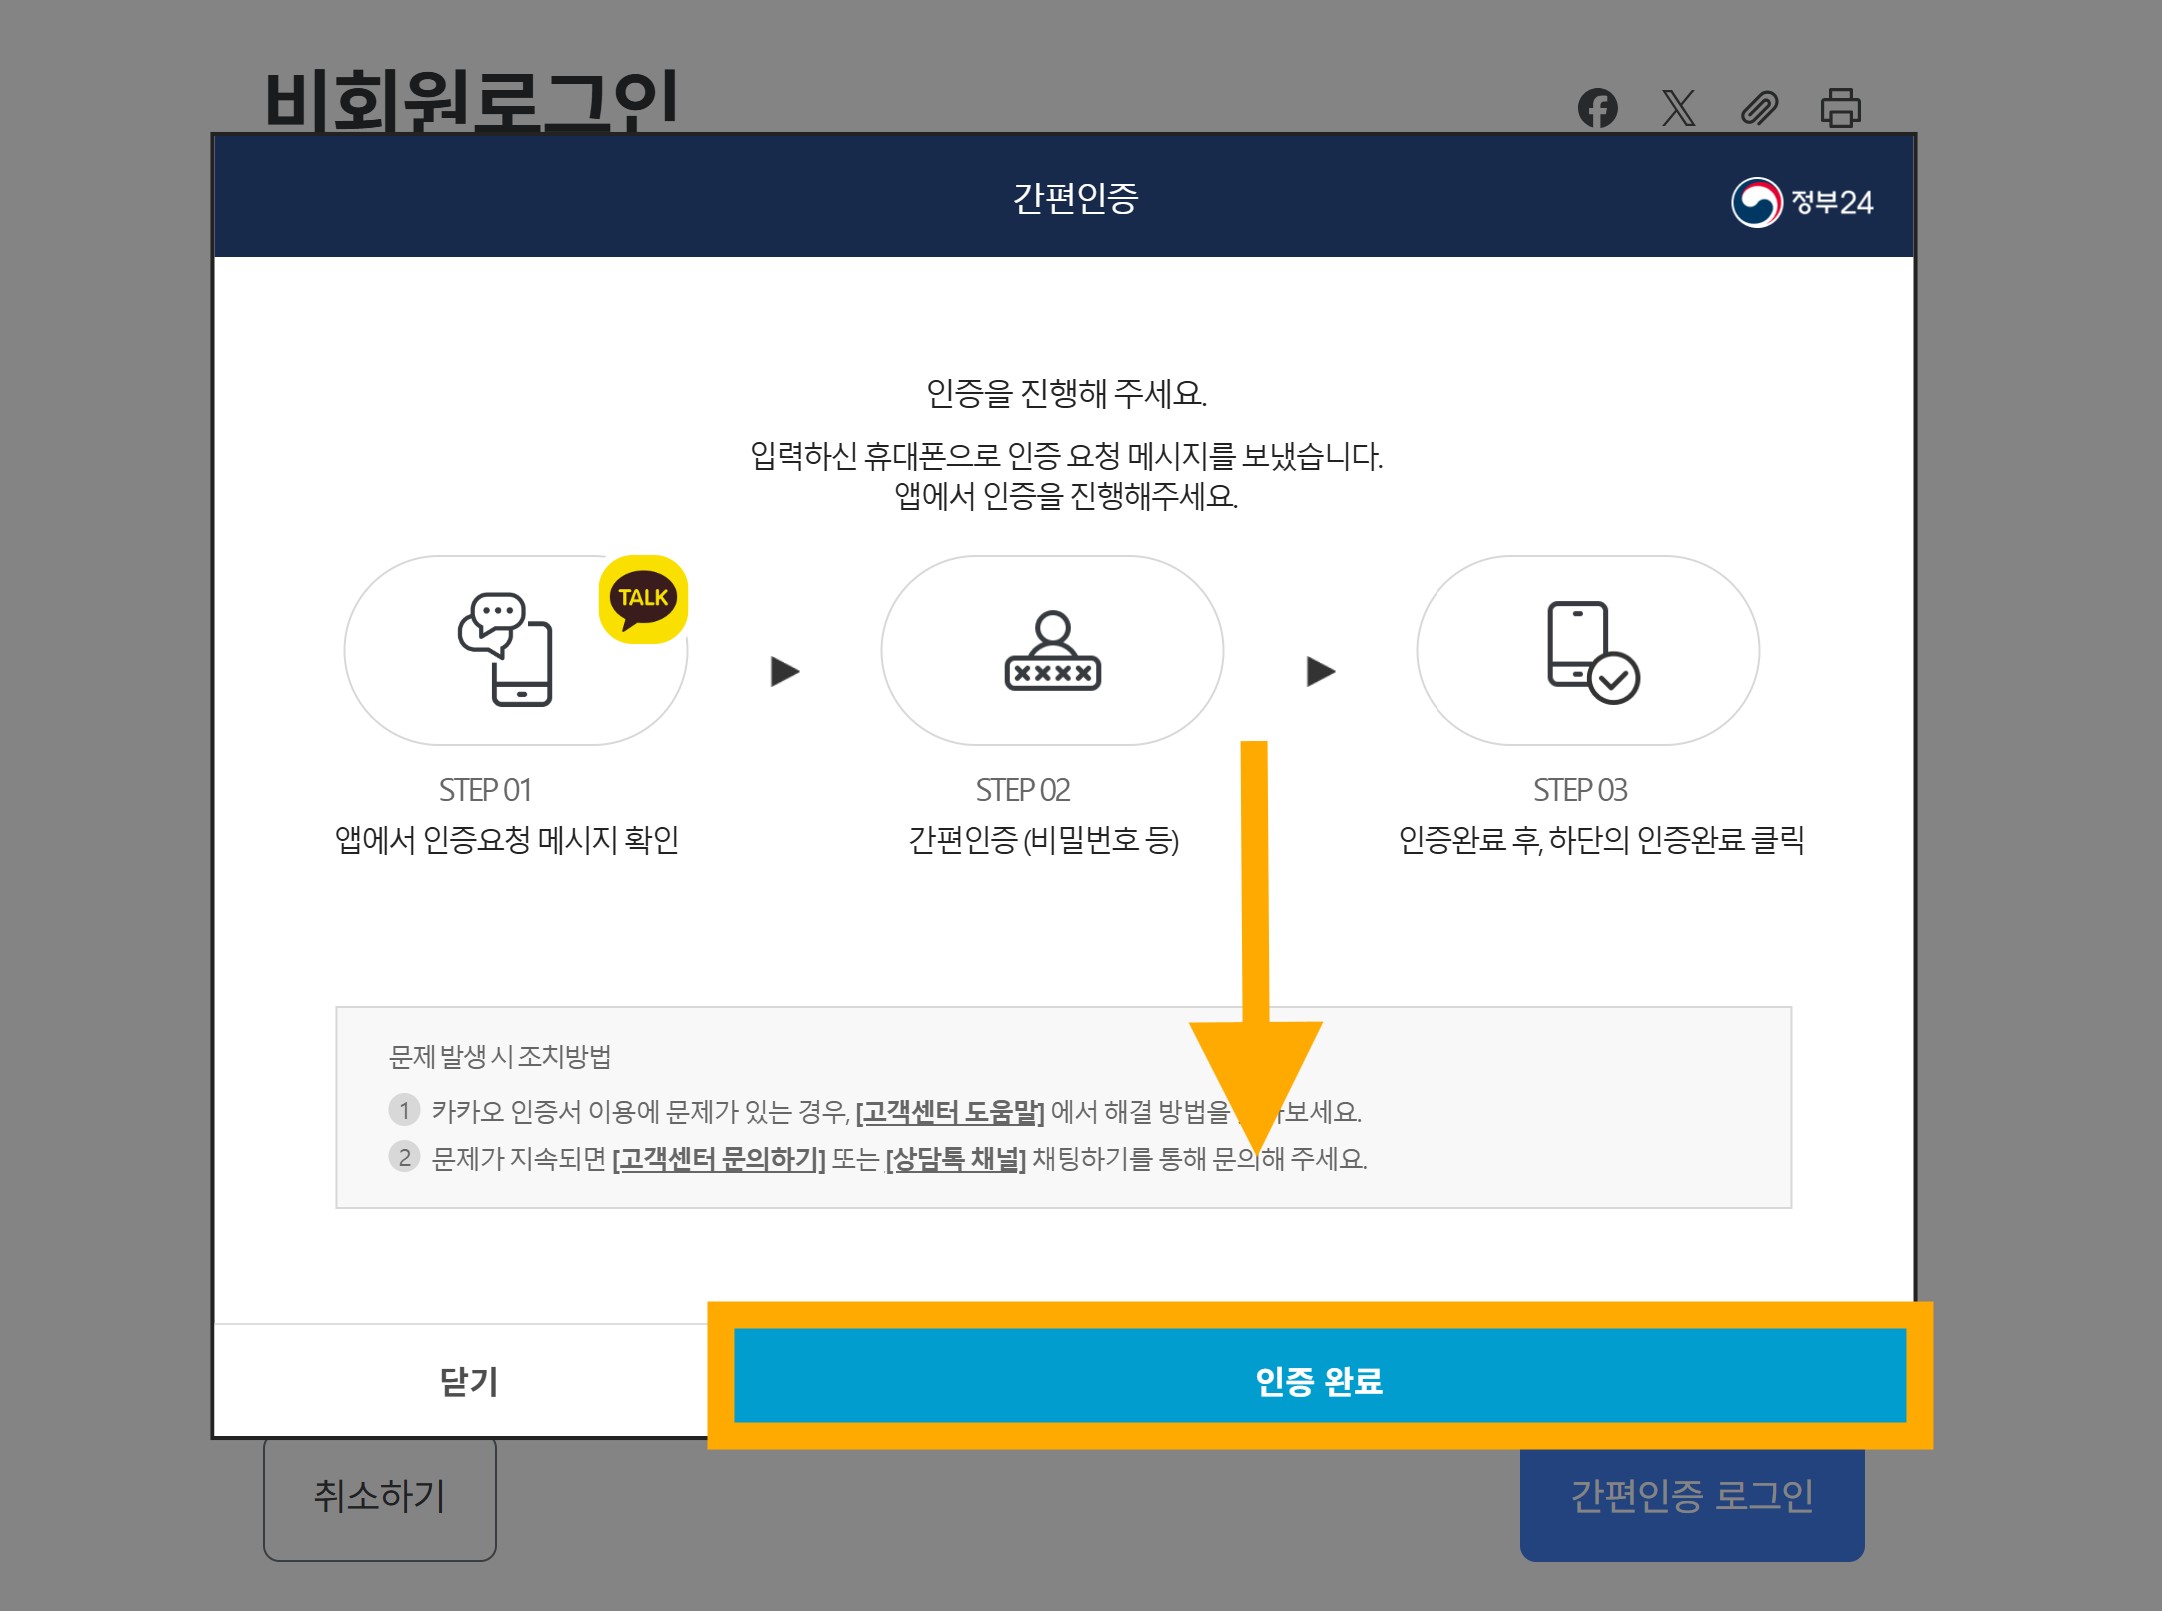Image resolution: width=2162 pixels, height=1611 pixels.
Task: Click the paperclip copy-link icon
Action: pos(1759,108)
